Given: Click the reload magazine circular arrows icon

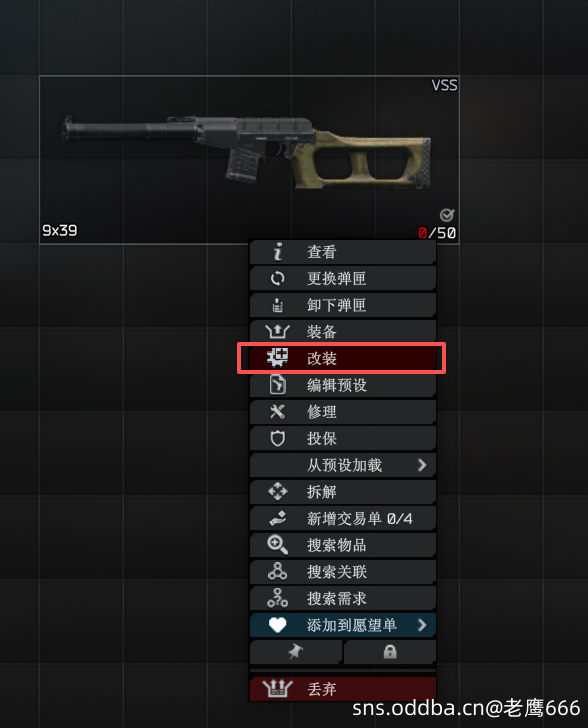Looking at the screenshot, I should 278,278.
